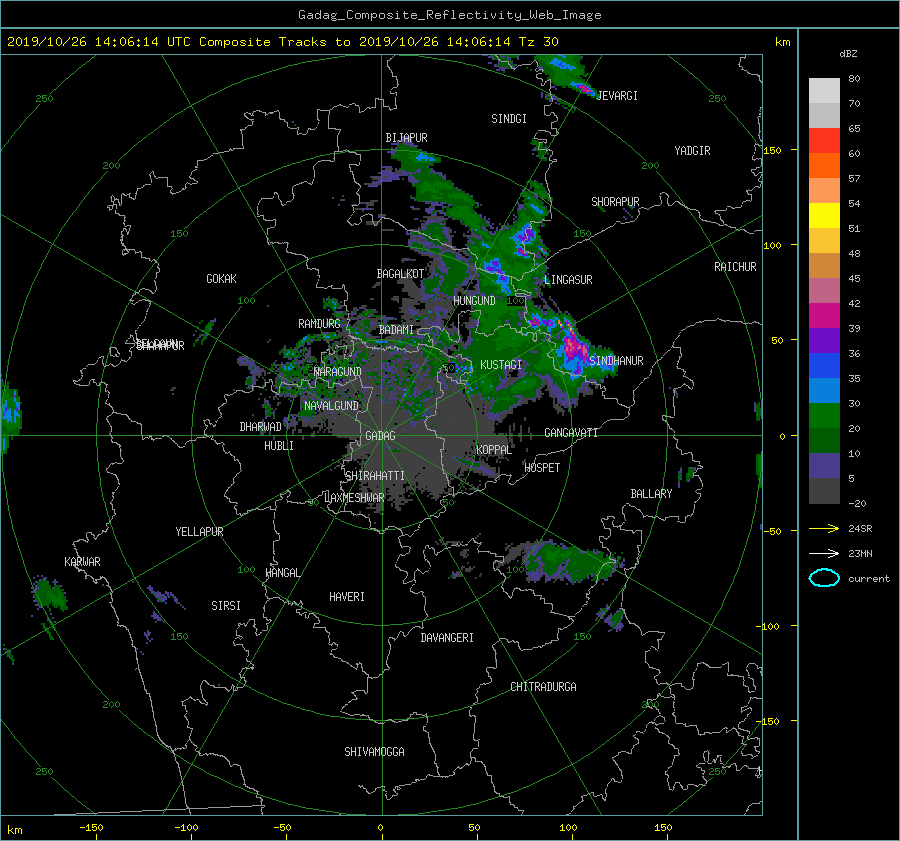Click the 'dBZ' legend heading

(x=848, y=54)
